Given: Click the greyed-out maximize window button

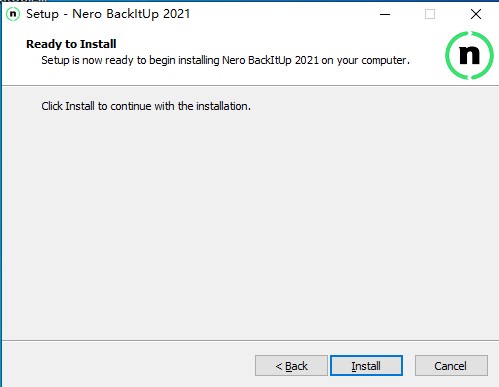Looking at the screenshot, I should tap(430, 14).
